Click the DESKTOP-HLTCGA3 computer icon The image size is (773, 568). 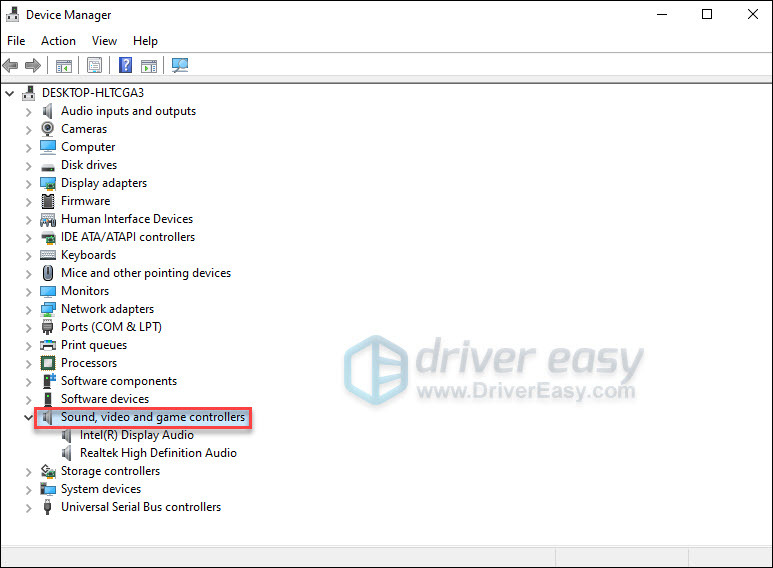point(29,93)
